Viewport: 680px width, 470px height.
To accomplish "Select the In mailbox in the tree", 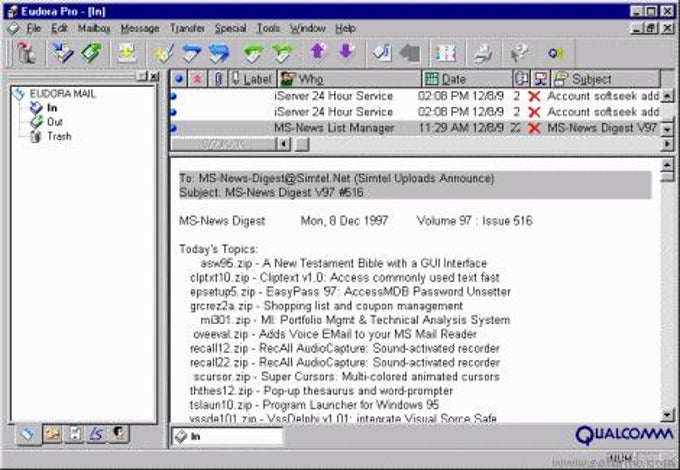I will 52,108.
